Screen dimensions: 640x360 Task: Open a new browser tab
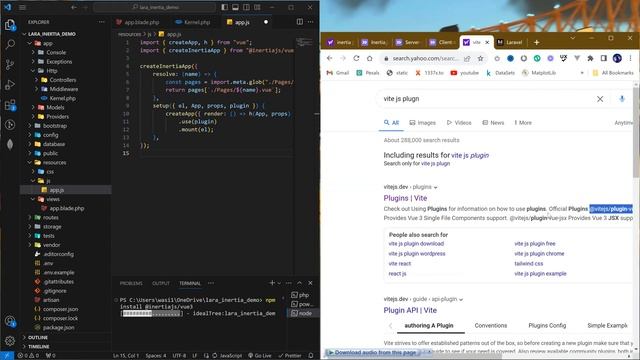[x=536, y=42]
